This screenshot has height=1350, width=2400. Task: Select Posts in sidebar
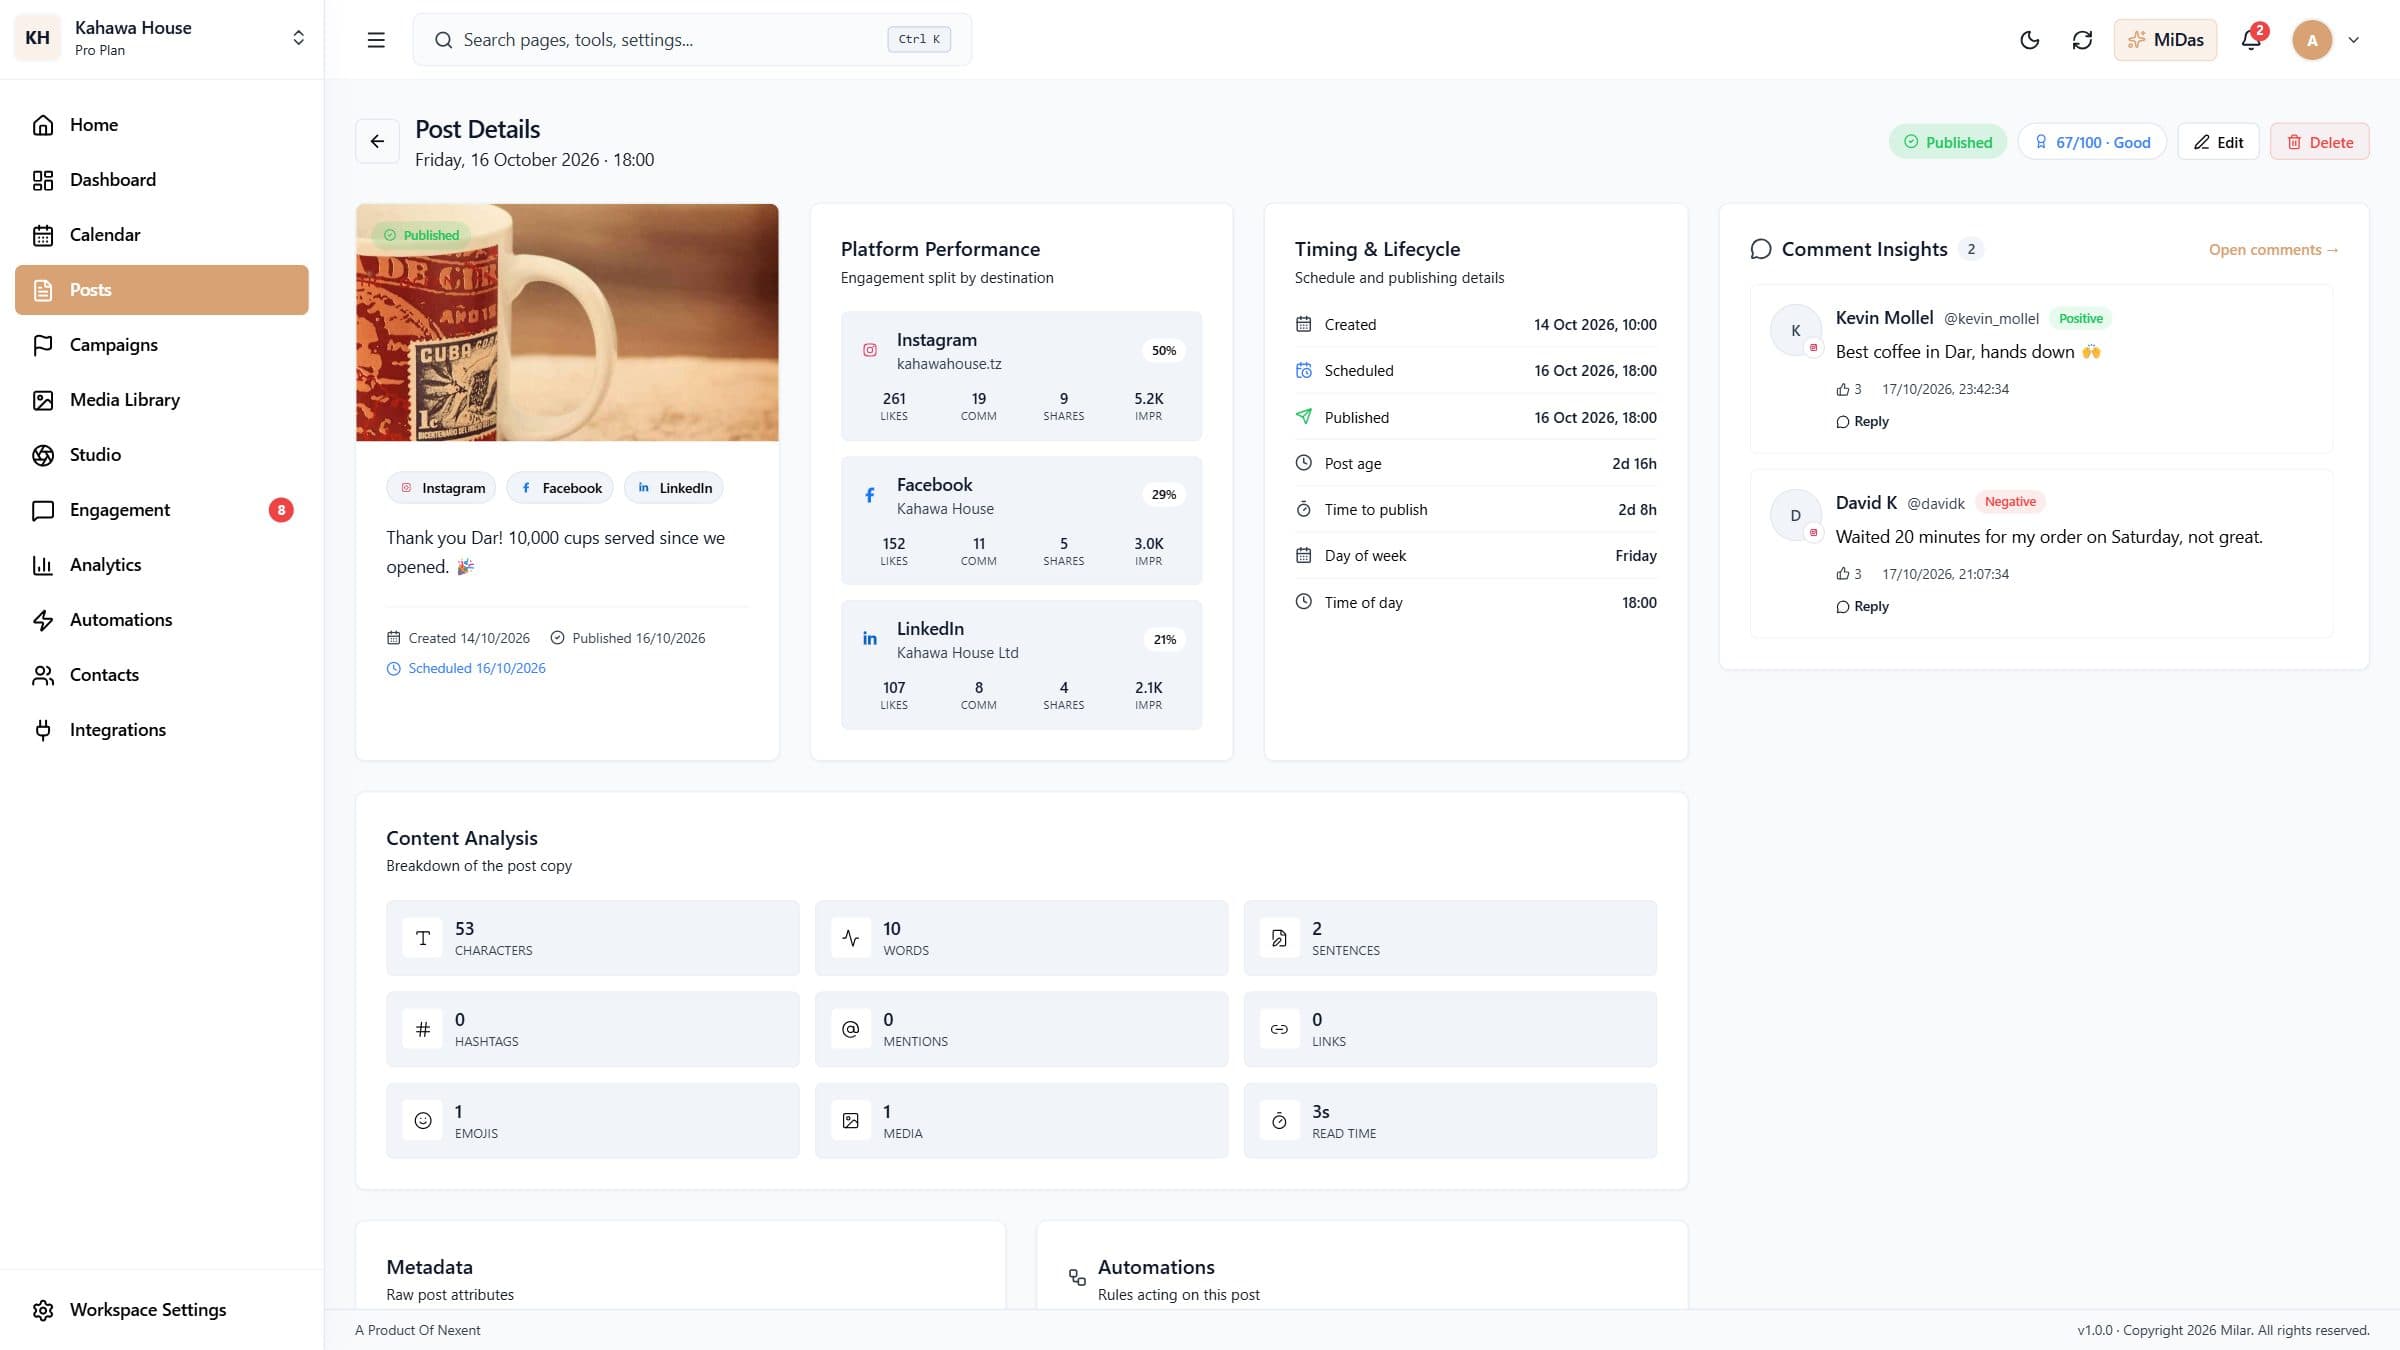point(161,290)
